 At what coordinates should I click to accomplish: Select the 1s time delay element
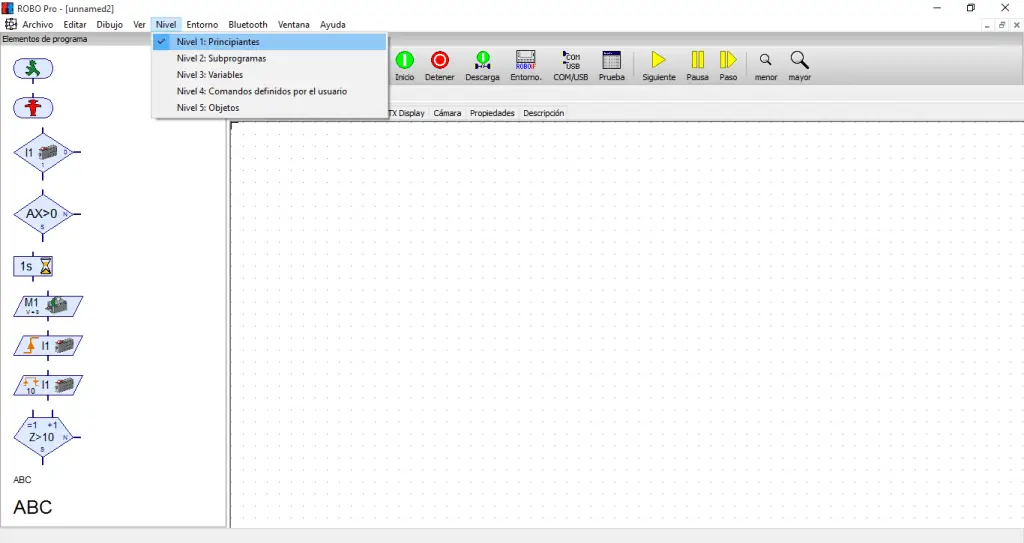click(33, 266)
